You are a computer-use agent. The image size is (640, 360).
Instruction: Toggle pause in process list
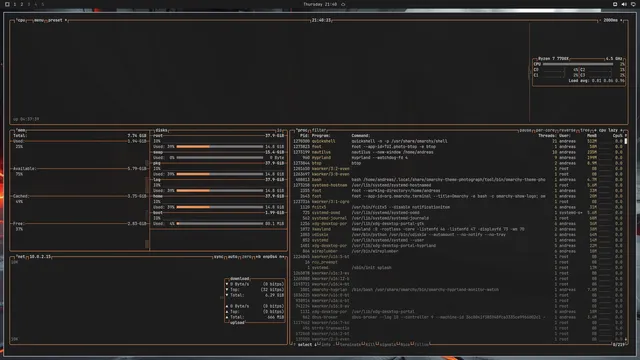[x=525, y=130]
